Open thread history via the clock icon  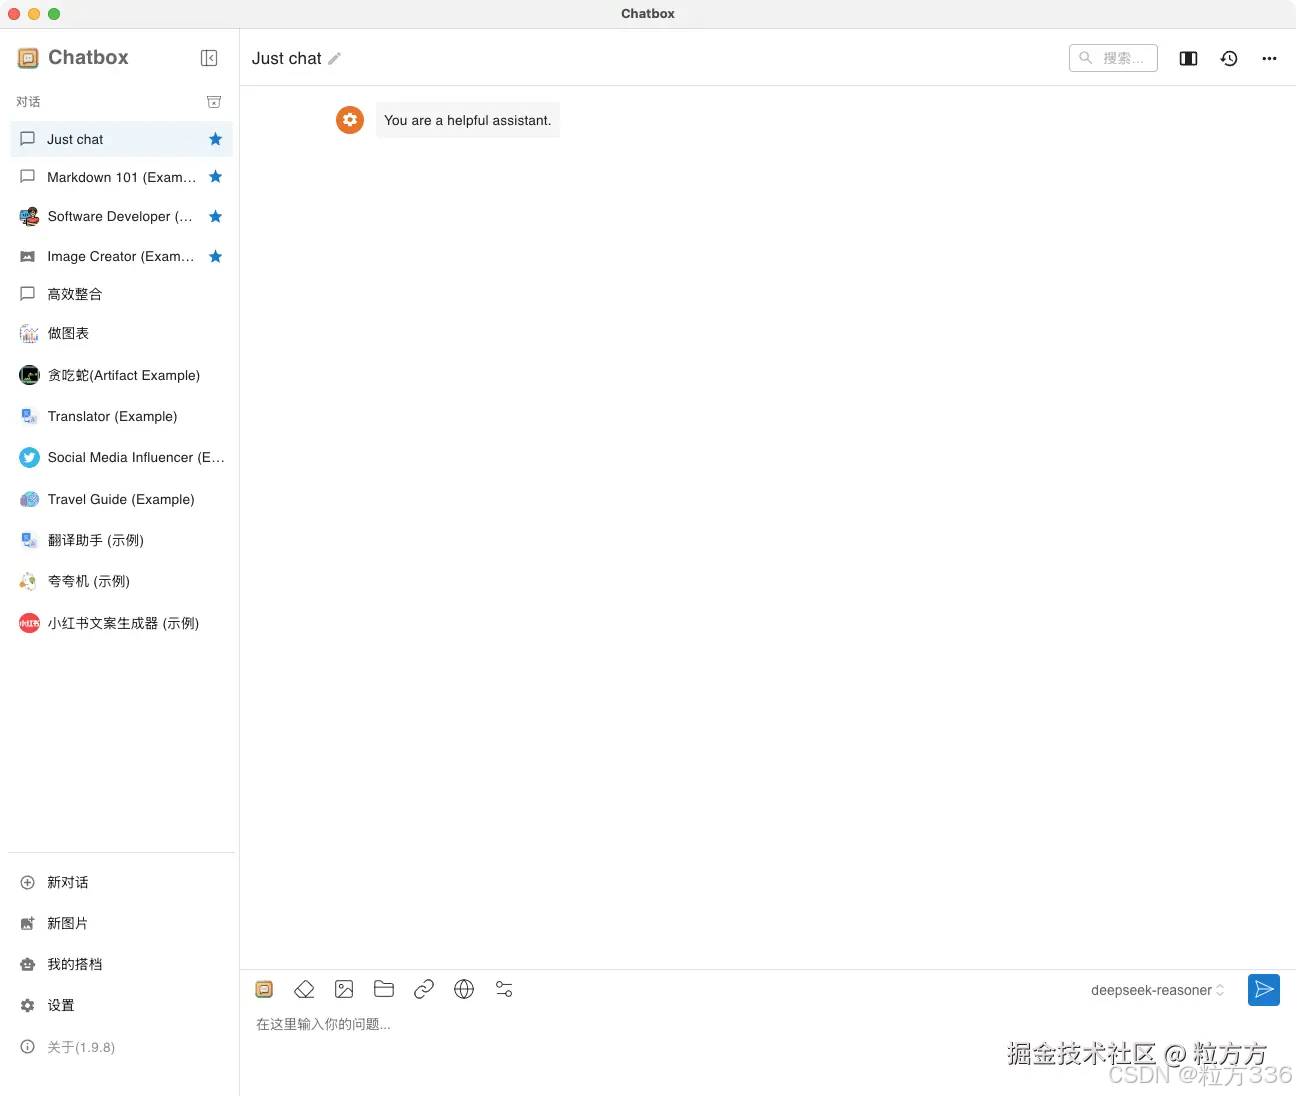(x=1229, y=58)
